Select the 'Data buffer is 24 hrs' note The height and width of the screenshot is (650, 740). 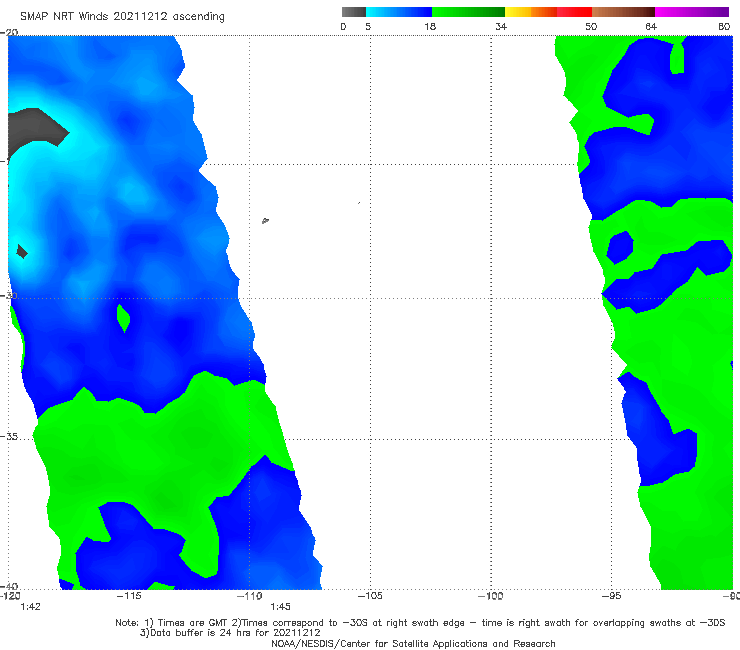point(230,633)
